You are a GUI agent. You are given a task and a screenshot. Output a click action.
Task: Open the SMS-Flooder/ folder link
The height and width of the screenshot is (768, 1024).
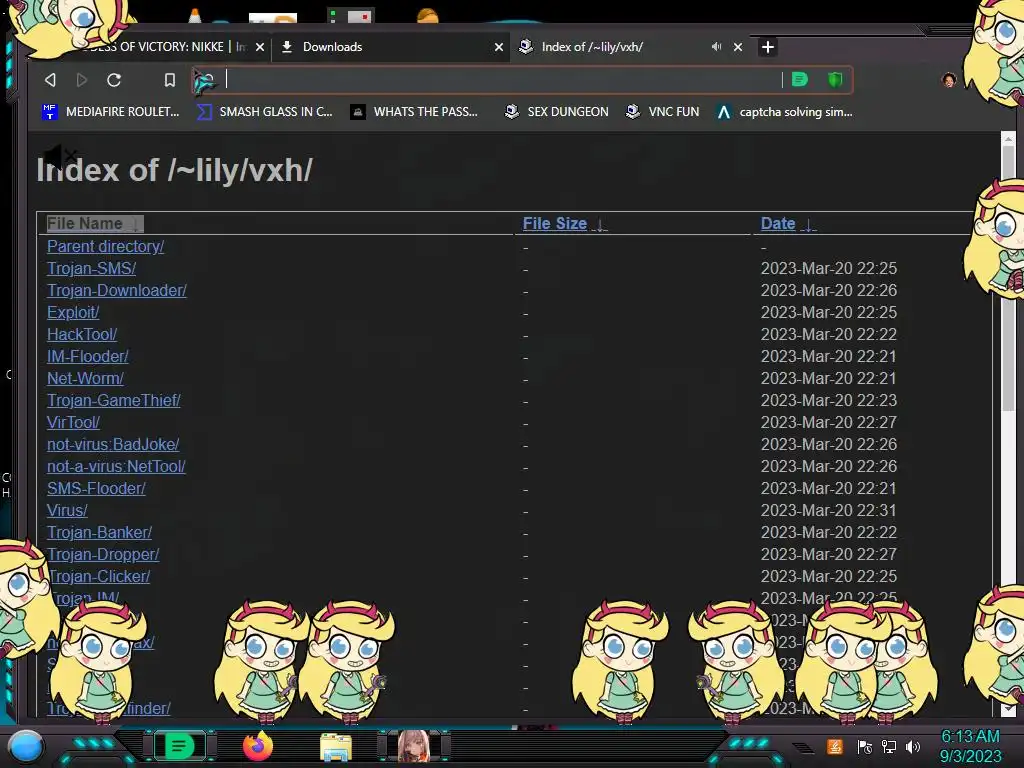pos(96,488)
